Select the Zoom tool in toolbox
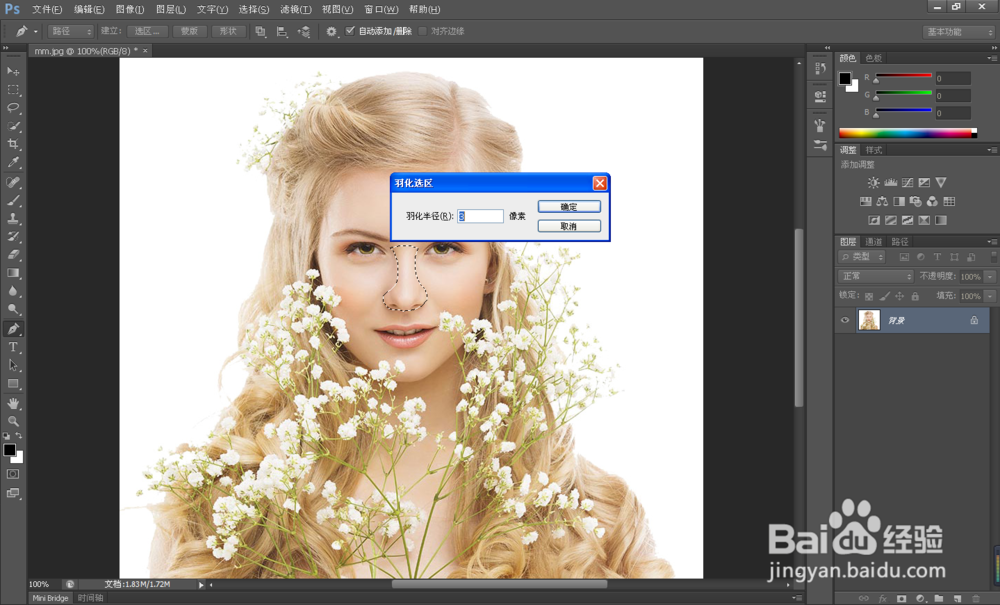The width and height of the screenshot is (1000, 605). tap(14, 421)
